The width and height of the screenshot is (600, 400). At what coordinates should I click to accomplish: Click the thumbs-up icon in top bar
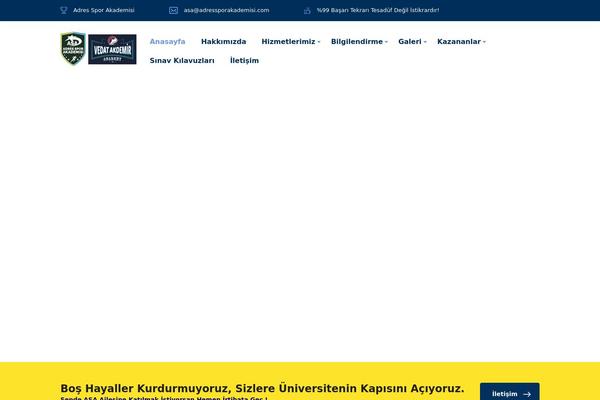tap(307, 10)
